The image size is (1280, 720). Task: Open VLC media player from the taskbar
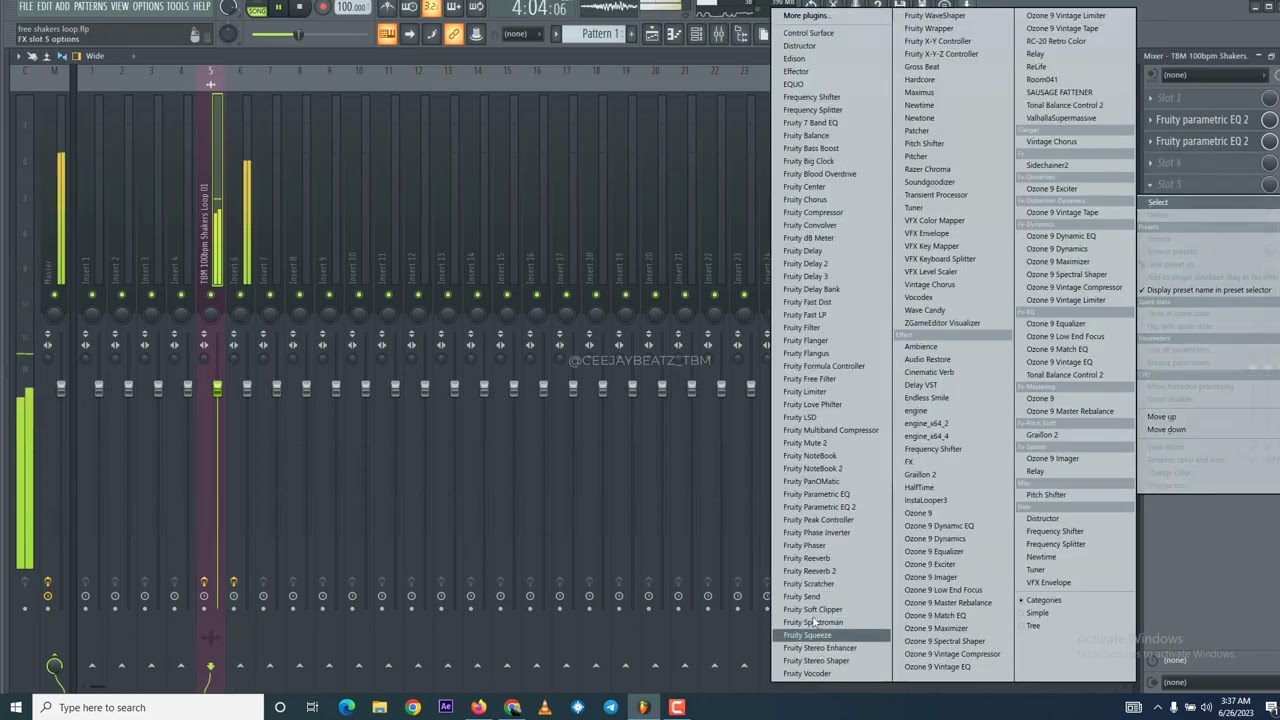pos(544,707)
